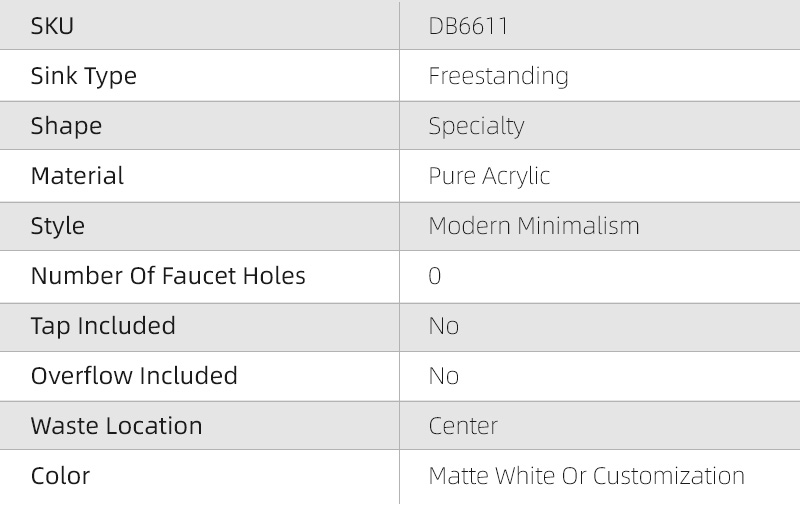Click the Shape row label
The width and height of the screenshot is (800, 505).
(x=66, y=126)
